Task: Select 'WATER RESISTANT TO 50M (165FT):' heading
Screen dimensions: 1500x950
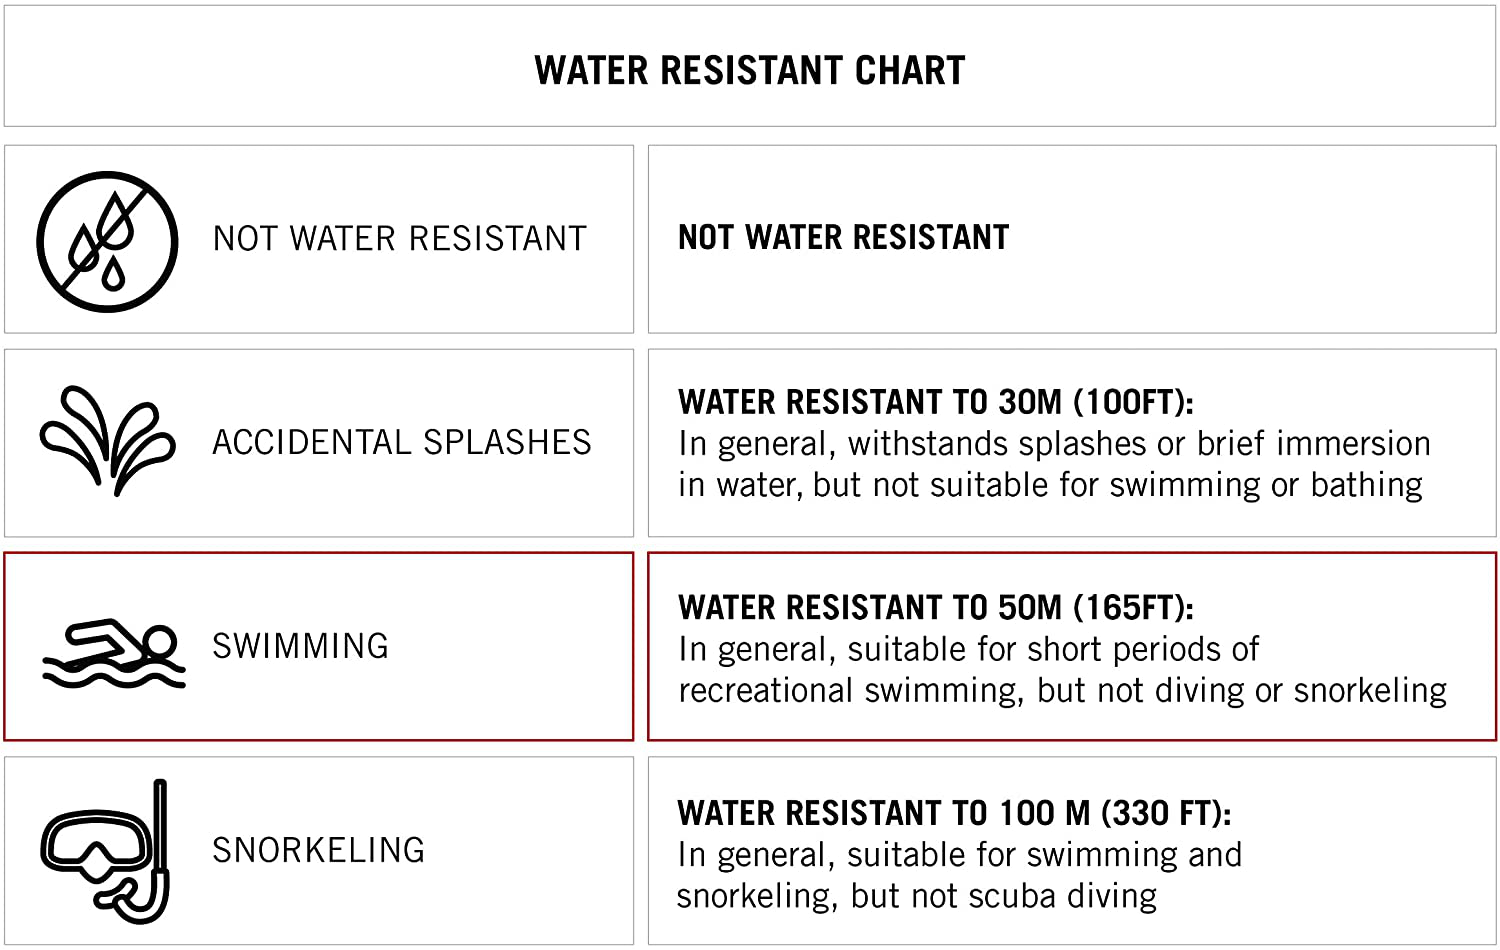Action: click(935, 607)
